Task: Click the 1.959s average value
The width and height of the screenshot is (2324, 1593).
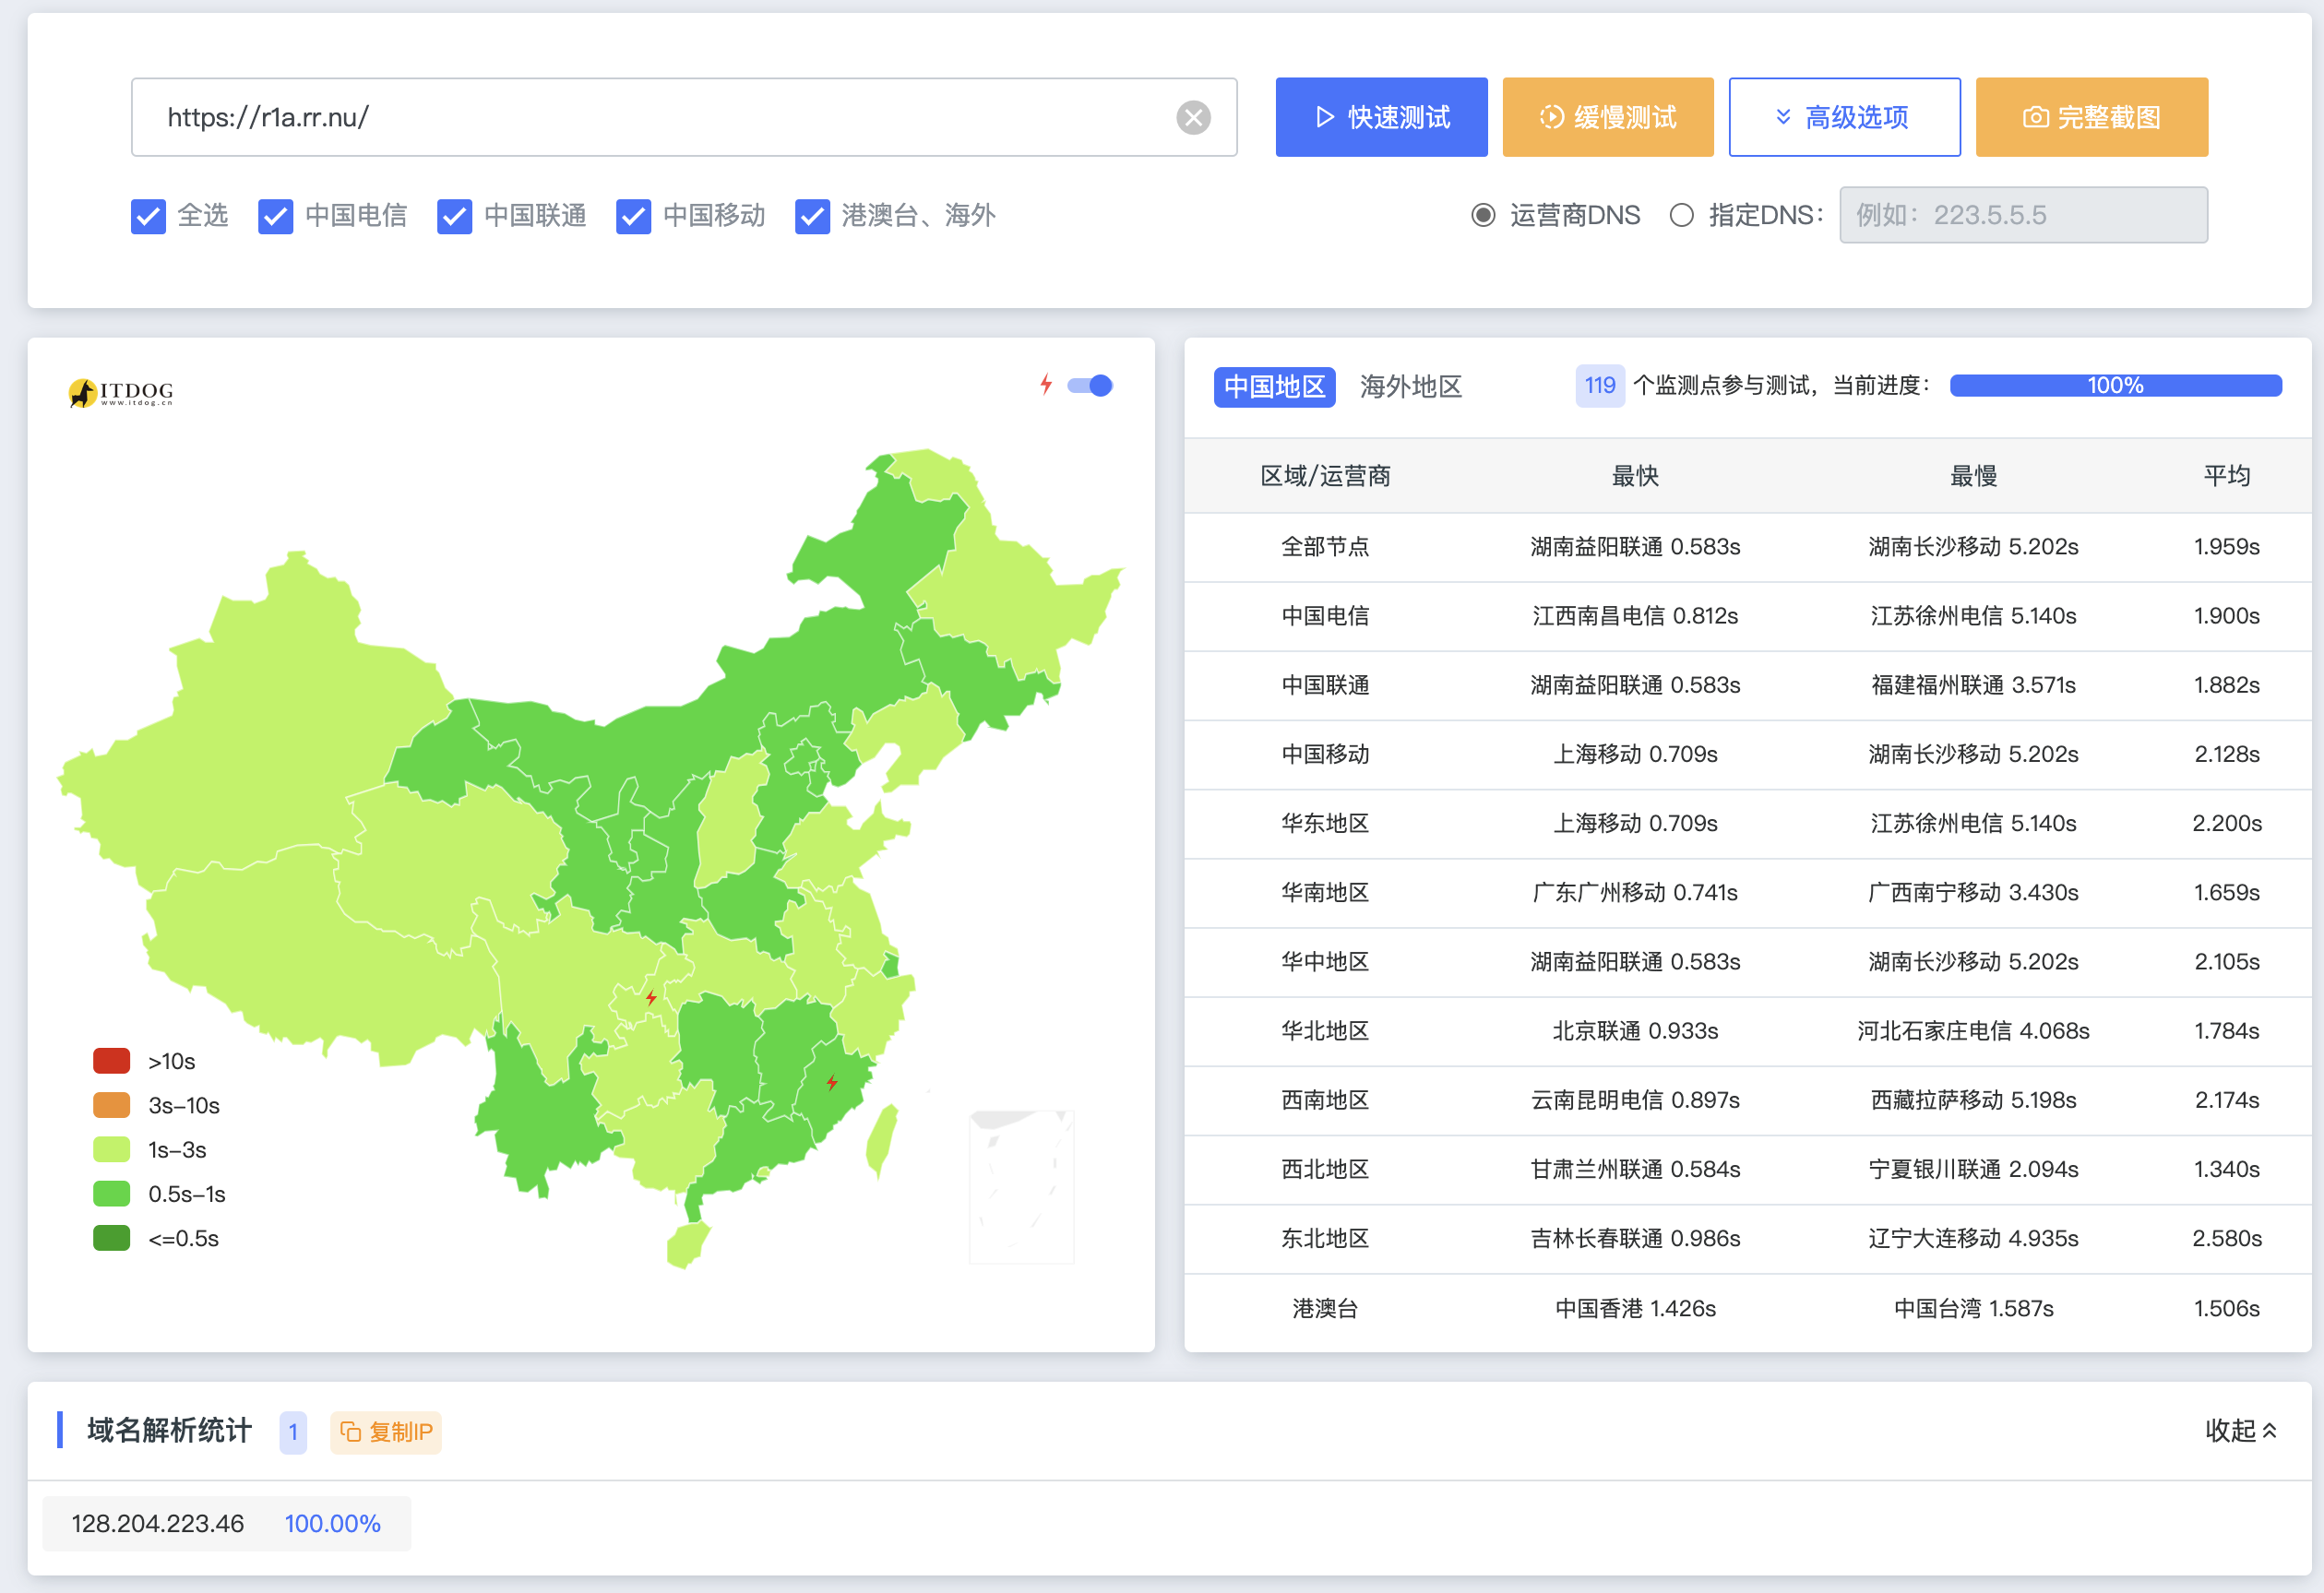Action: [2227, 547]
